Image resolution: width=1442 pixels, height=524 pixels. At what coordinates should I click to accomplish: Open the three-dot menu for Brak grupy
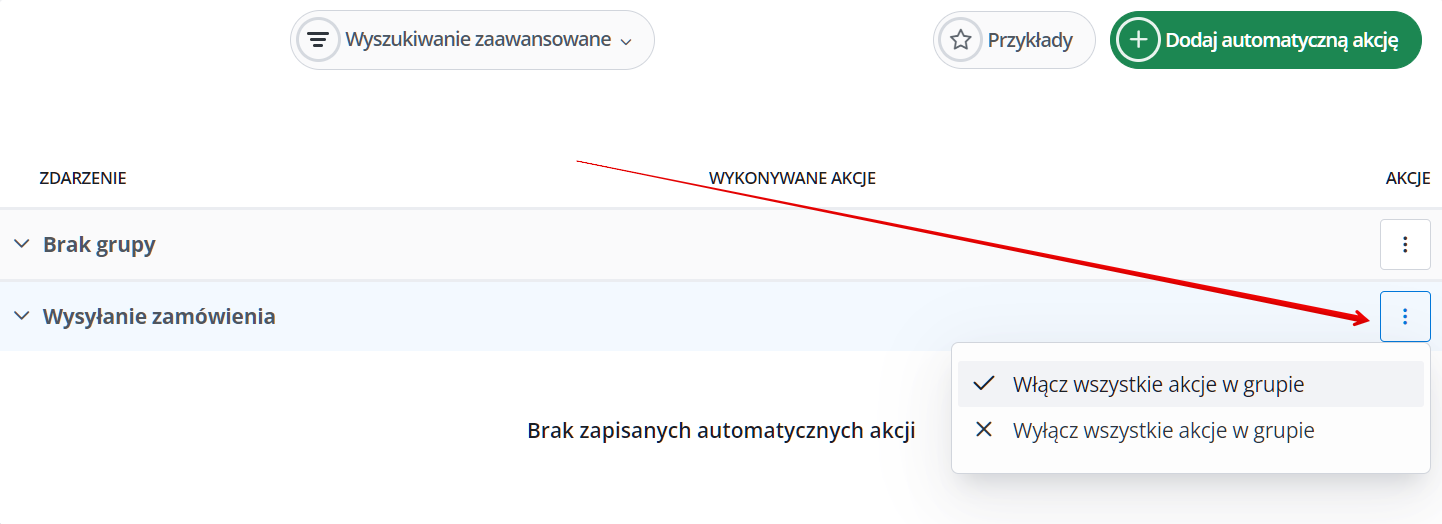pyautogui.click(x=1405, y=244)
